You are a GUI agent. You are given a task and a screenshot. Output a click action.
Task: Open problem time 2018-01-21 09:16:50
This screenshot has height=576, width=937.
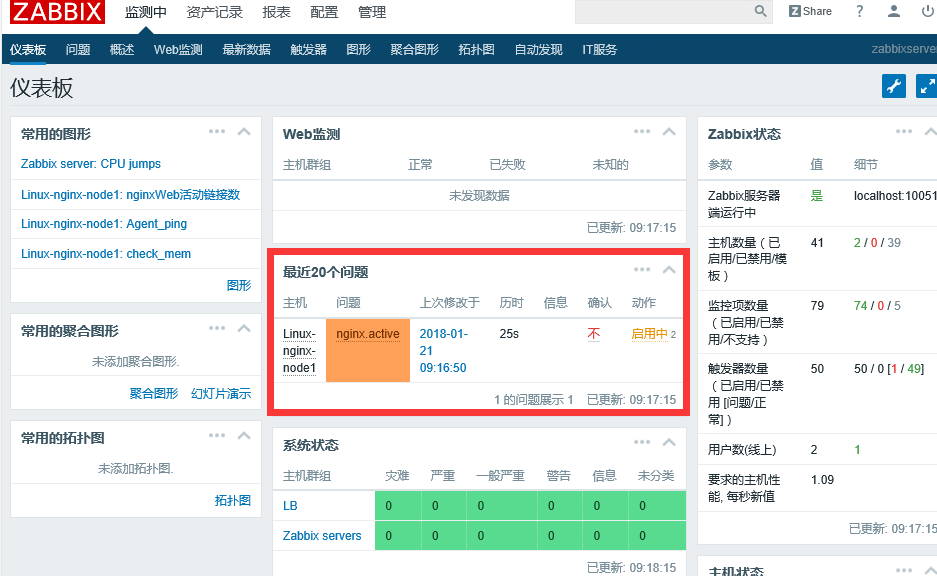443,351
